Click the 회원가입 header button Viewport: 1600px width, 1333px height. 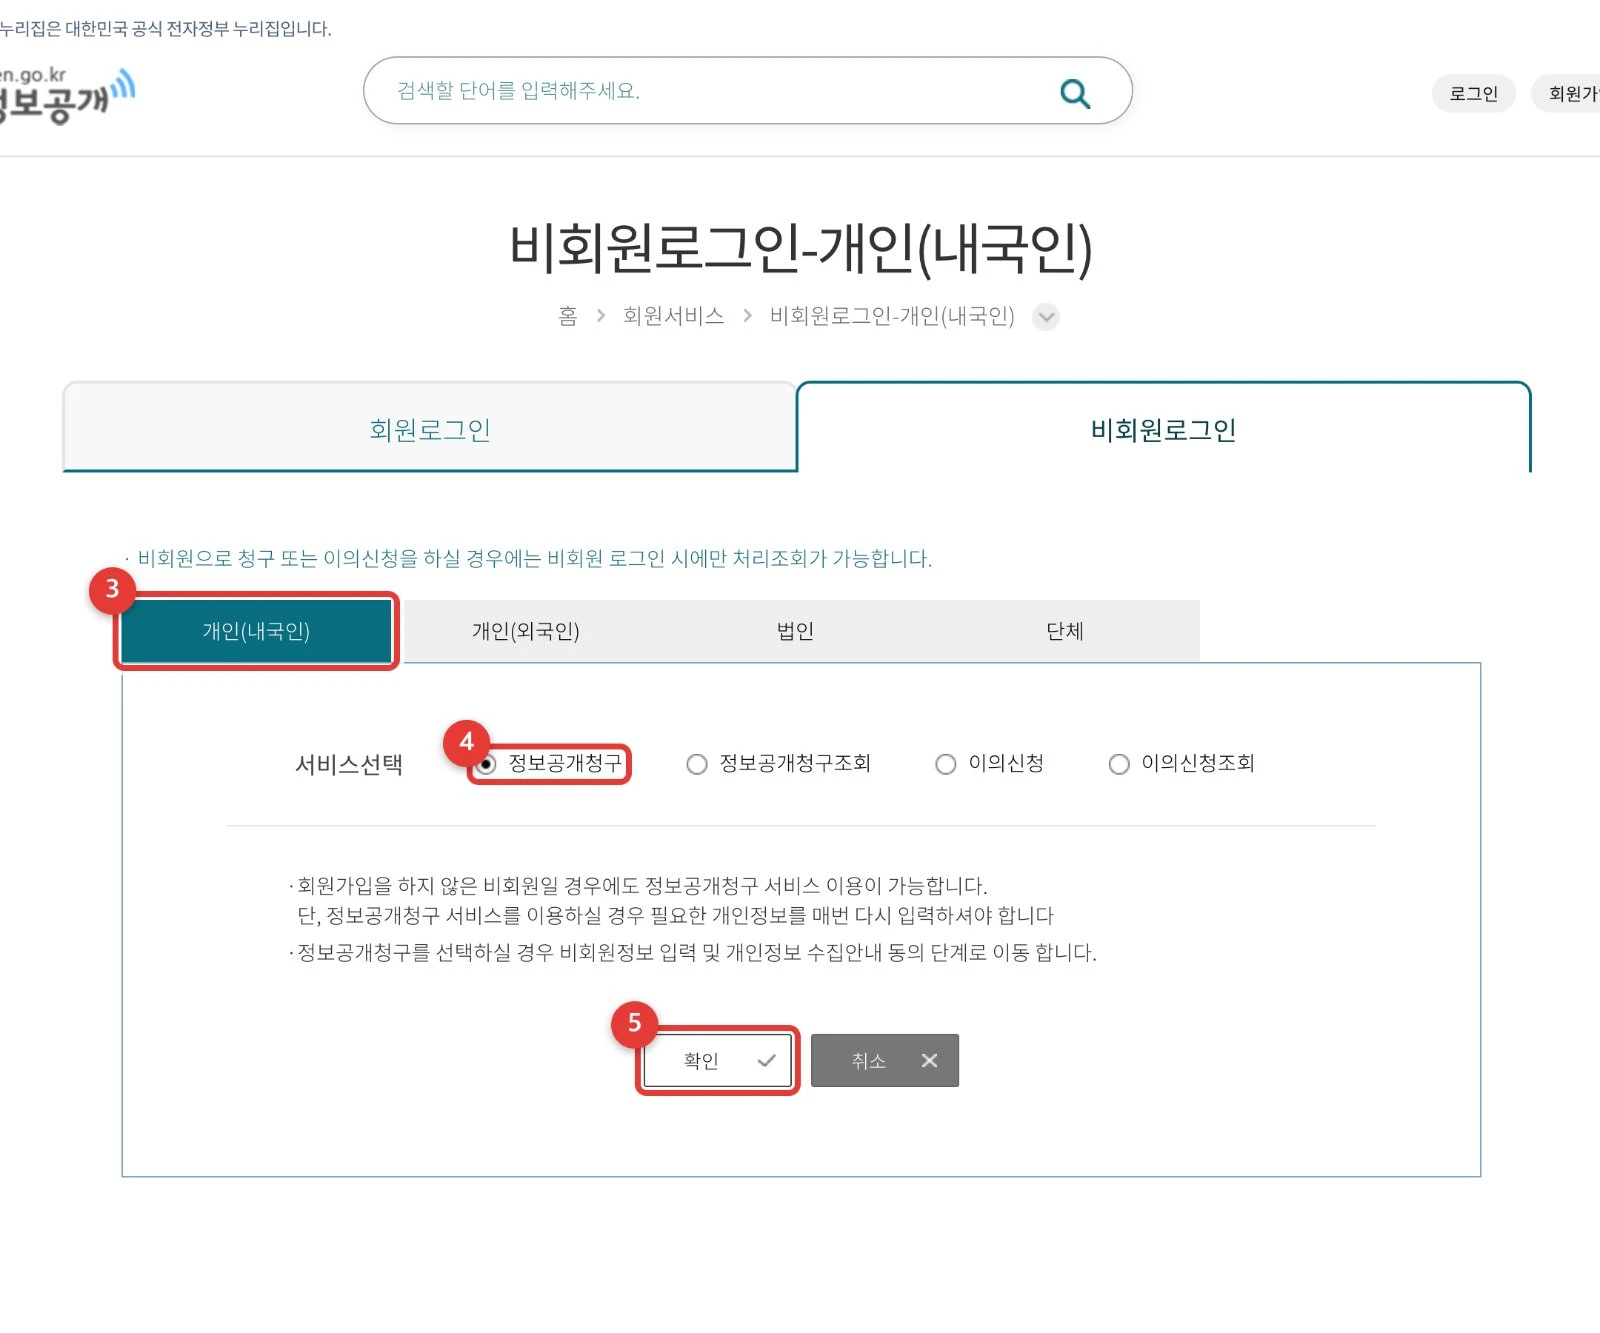[1567, 93]
